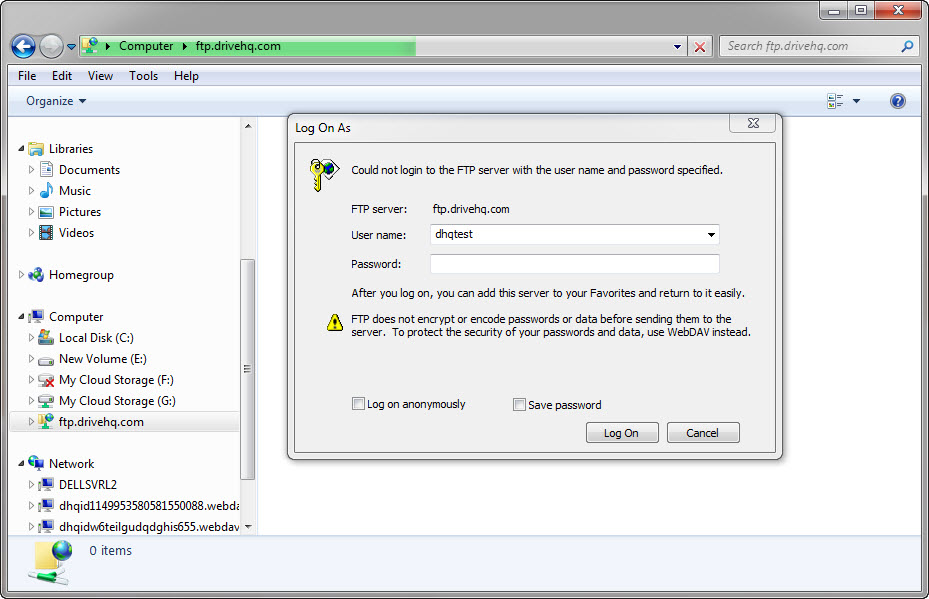Expand the Documents library node

pos(32,170)
